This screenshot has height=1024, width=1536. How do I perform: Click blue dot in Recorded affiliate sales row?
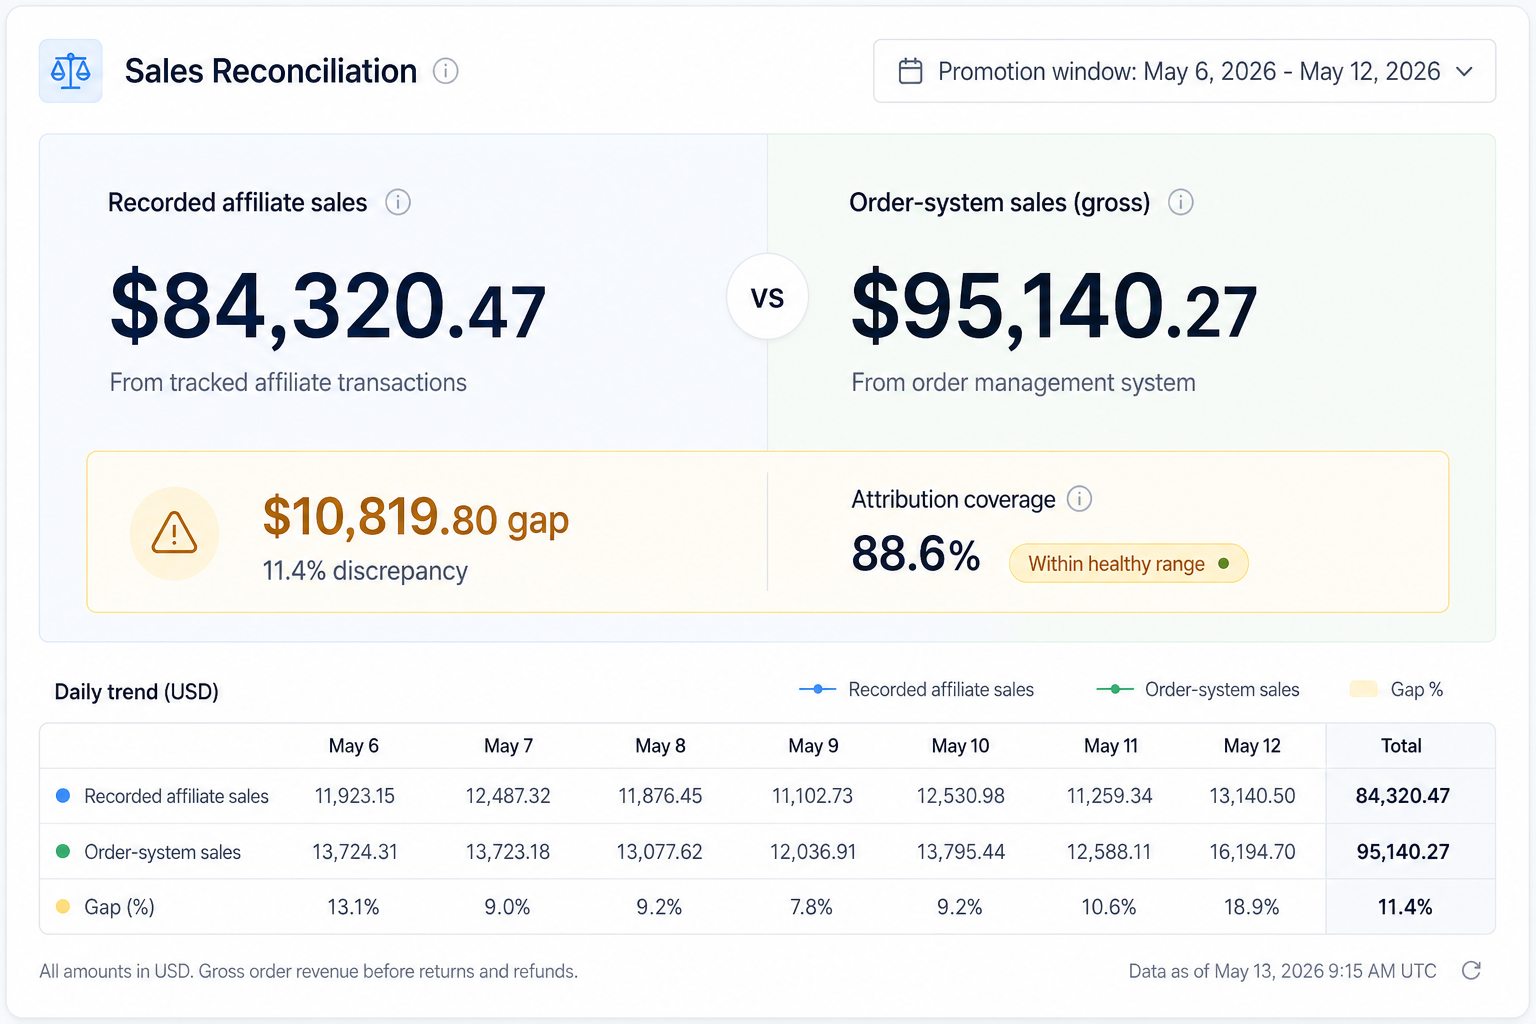63,796
